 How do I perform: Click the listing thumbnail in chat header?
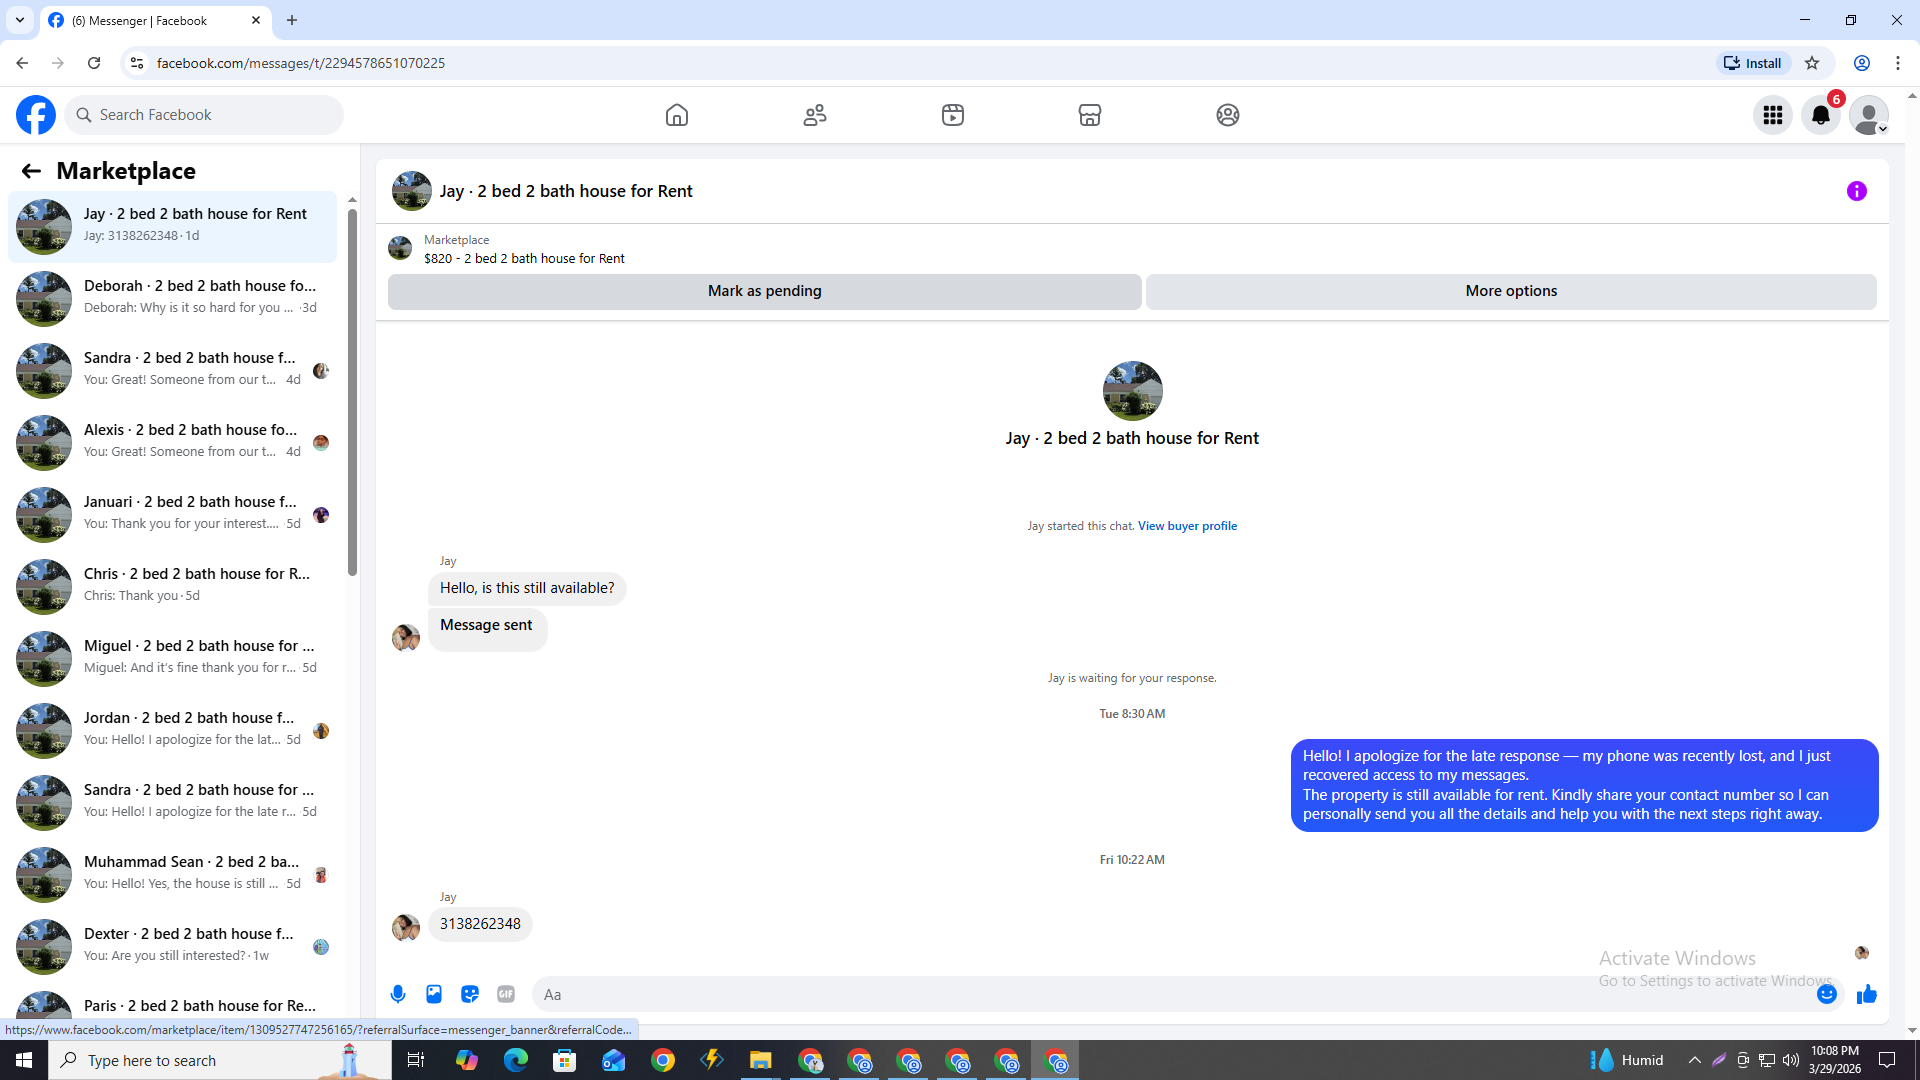pyautogui.click(x=411, y=191)
